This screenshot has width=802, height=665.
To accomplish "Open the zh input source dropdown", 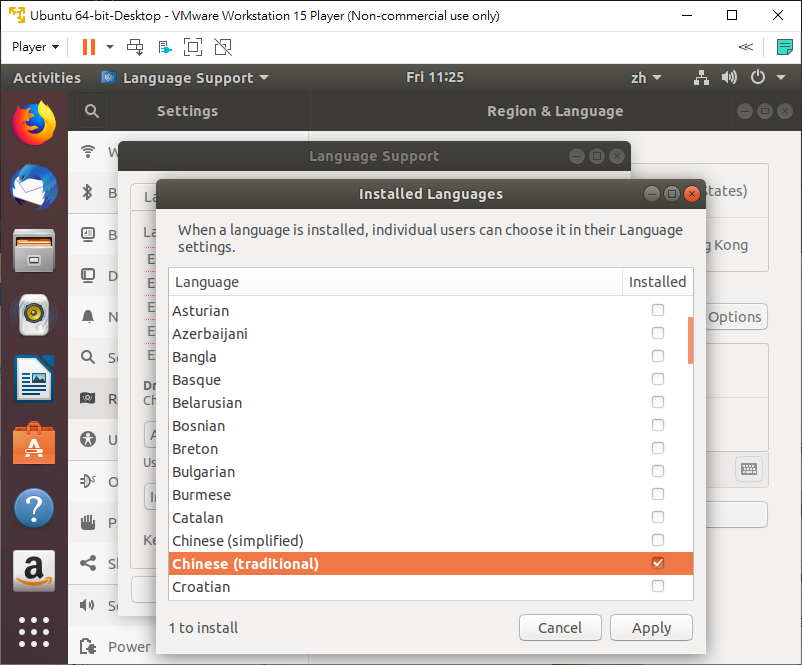I will (x=645, y=78).
